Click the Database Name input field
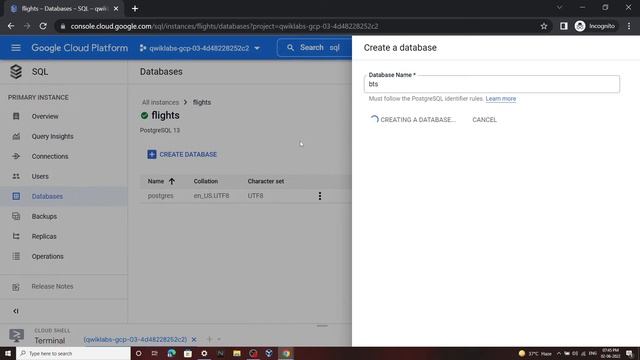This screenshot has height=360, width=640. [x=492, y=84]
